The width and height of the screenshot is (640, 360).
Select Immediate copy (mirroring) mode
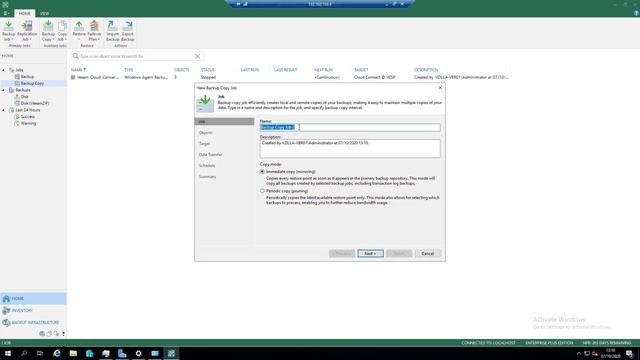[x=262, y=172]
